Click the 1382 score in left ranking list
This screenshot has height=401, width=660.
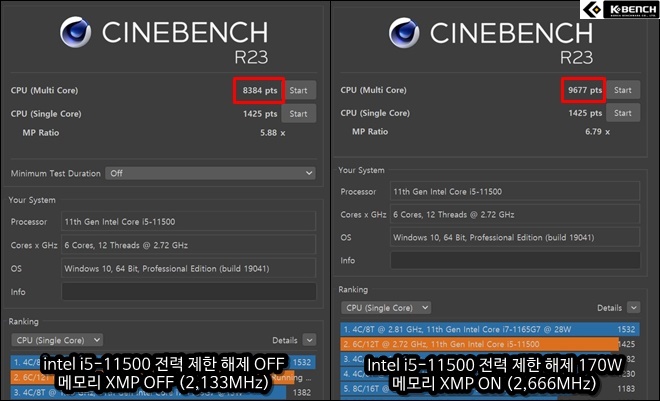pyautogui.click(x=302, y=392)
